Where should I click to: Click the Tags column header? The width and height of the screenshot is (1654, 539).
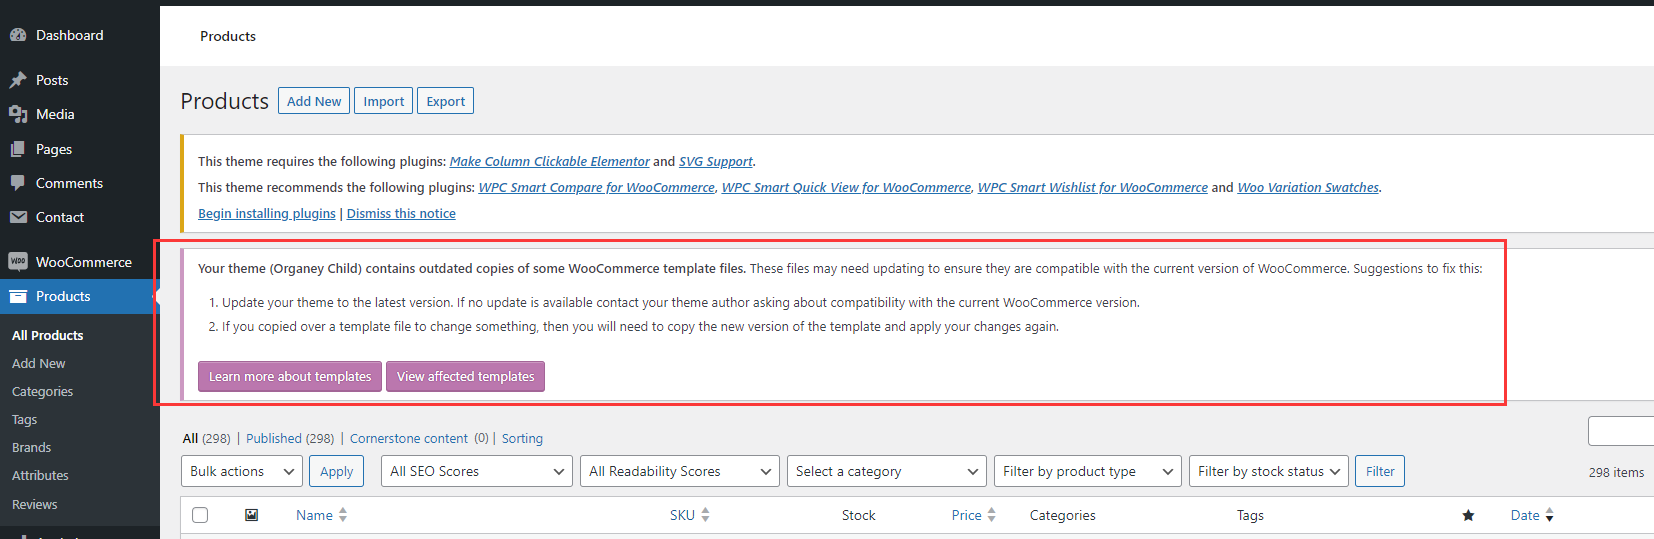[1250, 515]
